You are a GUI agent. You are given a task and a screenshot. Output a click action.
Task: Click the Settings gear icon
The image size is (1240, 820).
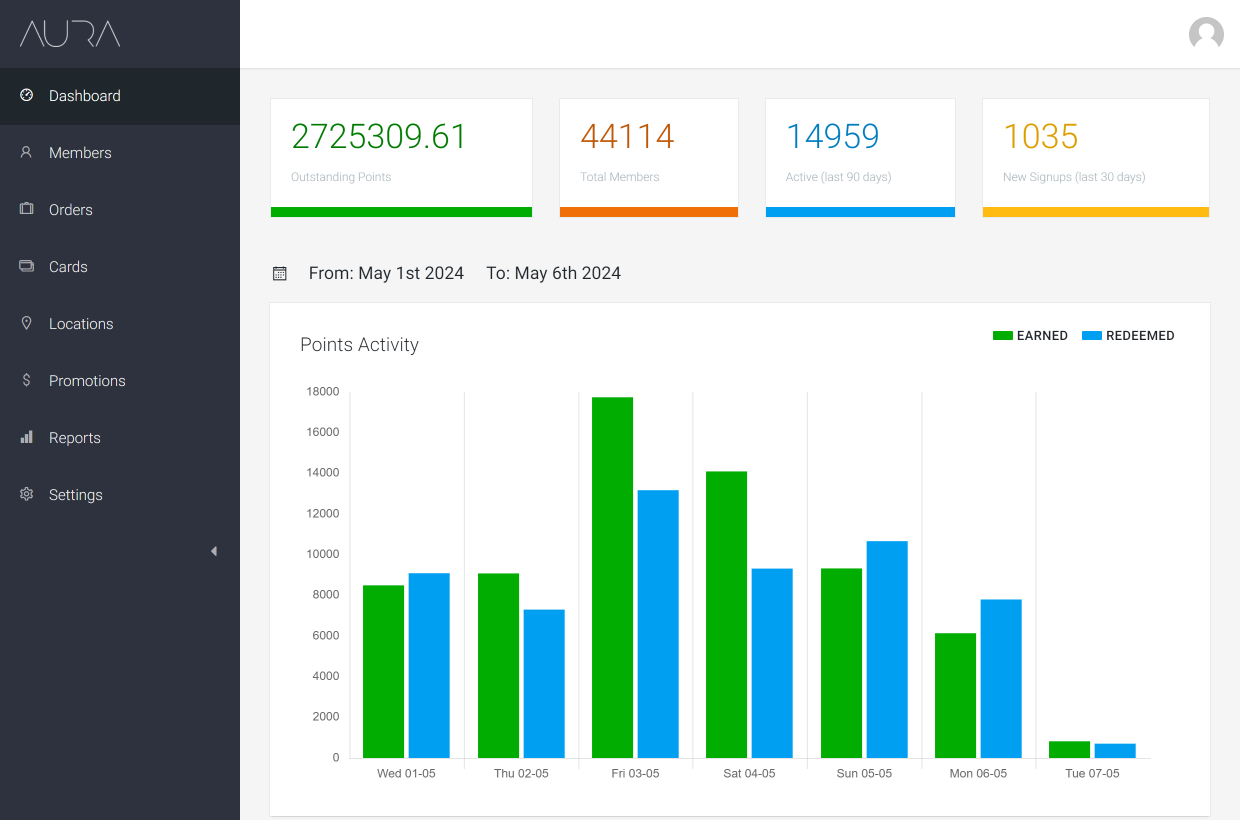click(27, 494)
